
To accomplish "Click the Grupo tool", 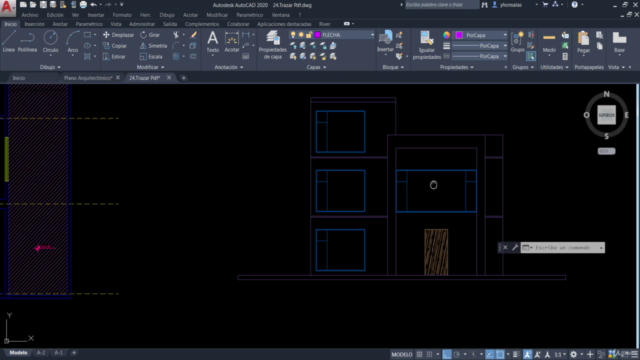I will click(x=518, y=42).
